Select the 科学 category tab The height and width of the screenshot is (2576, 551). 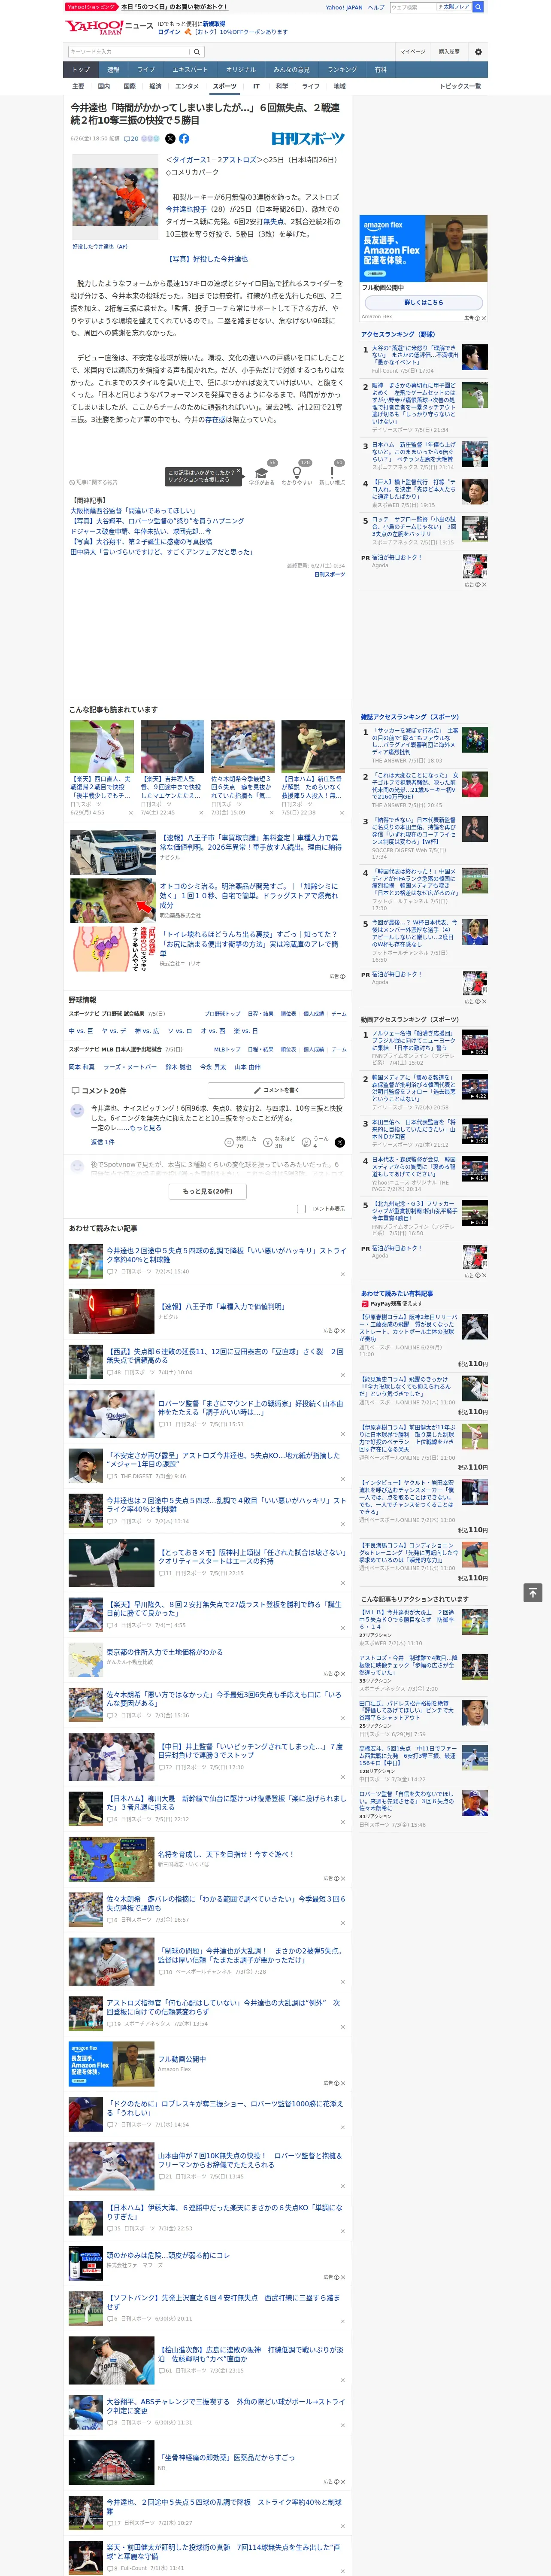click(282, 86)
